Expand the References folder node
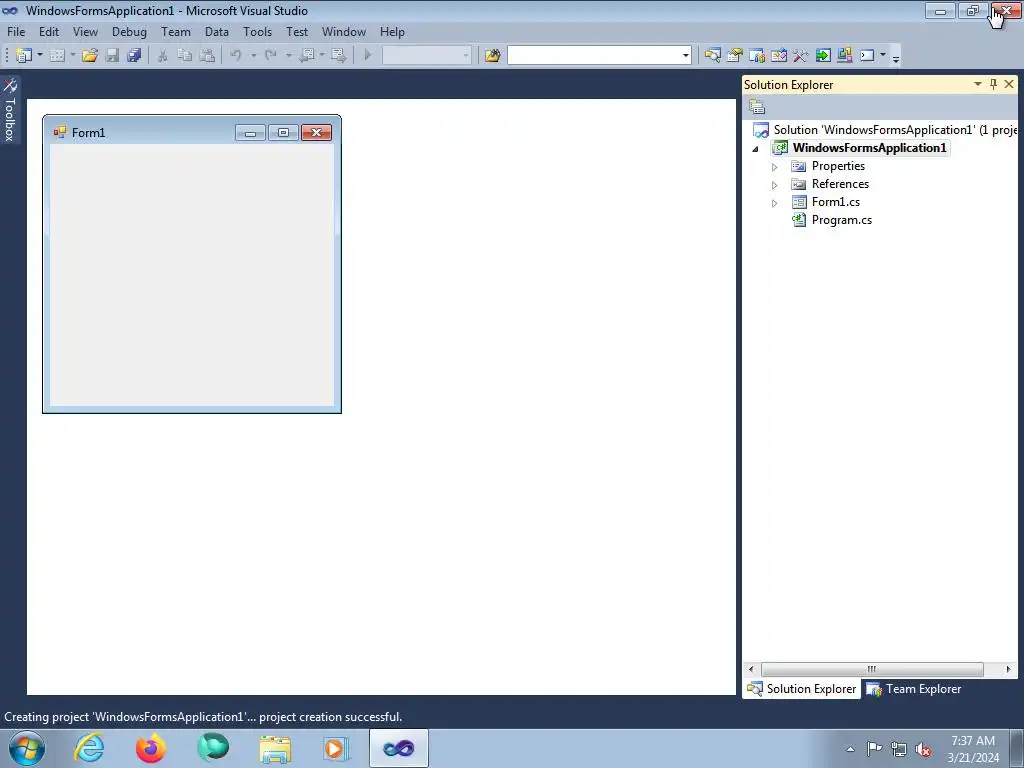This screenshot has width=1024, height=768. [775, 185]
